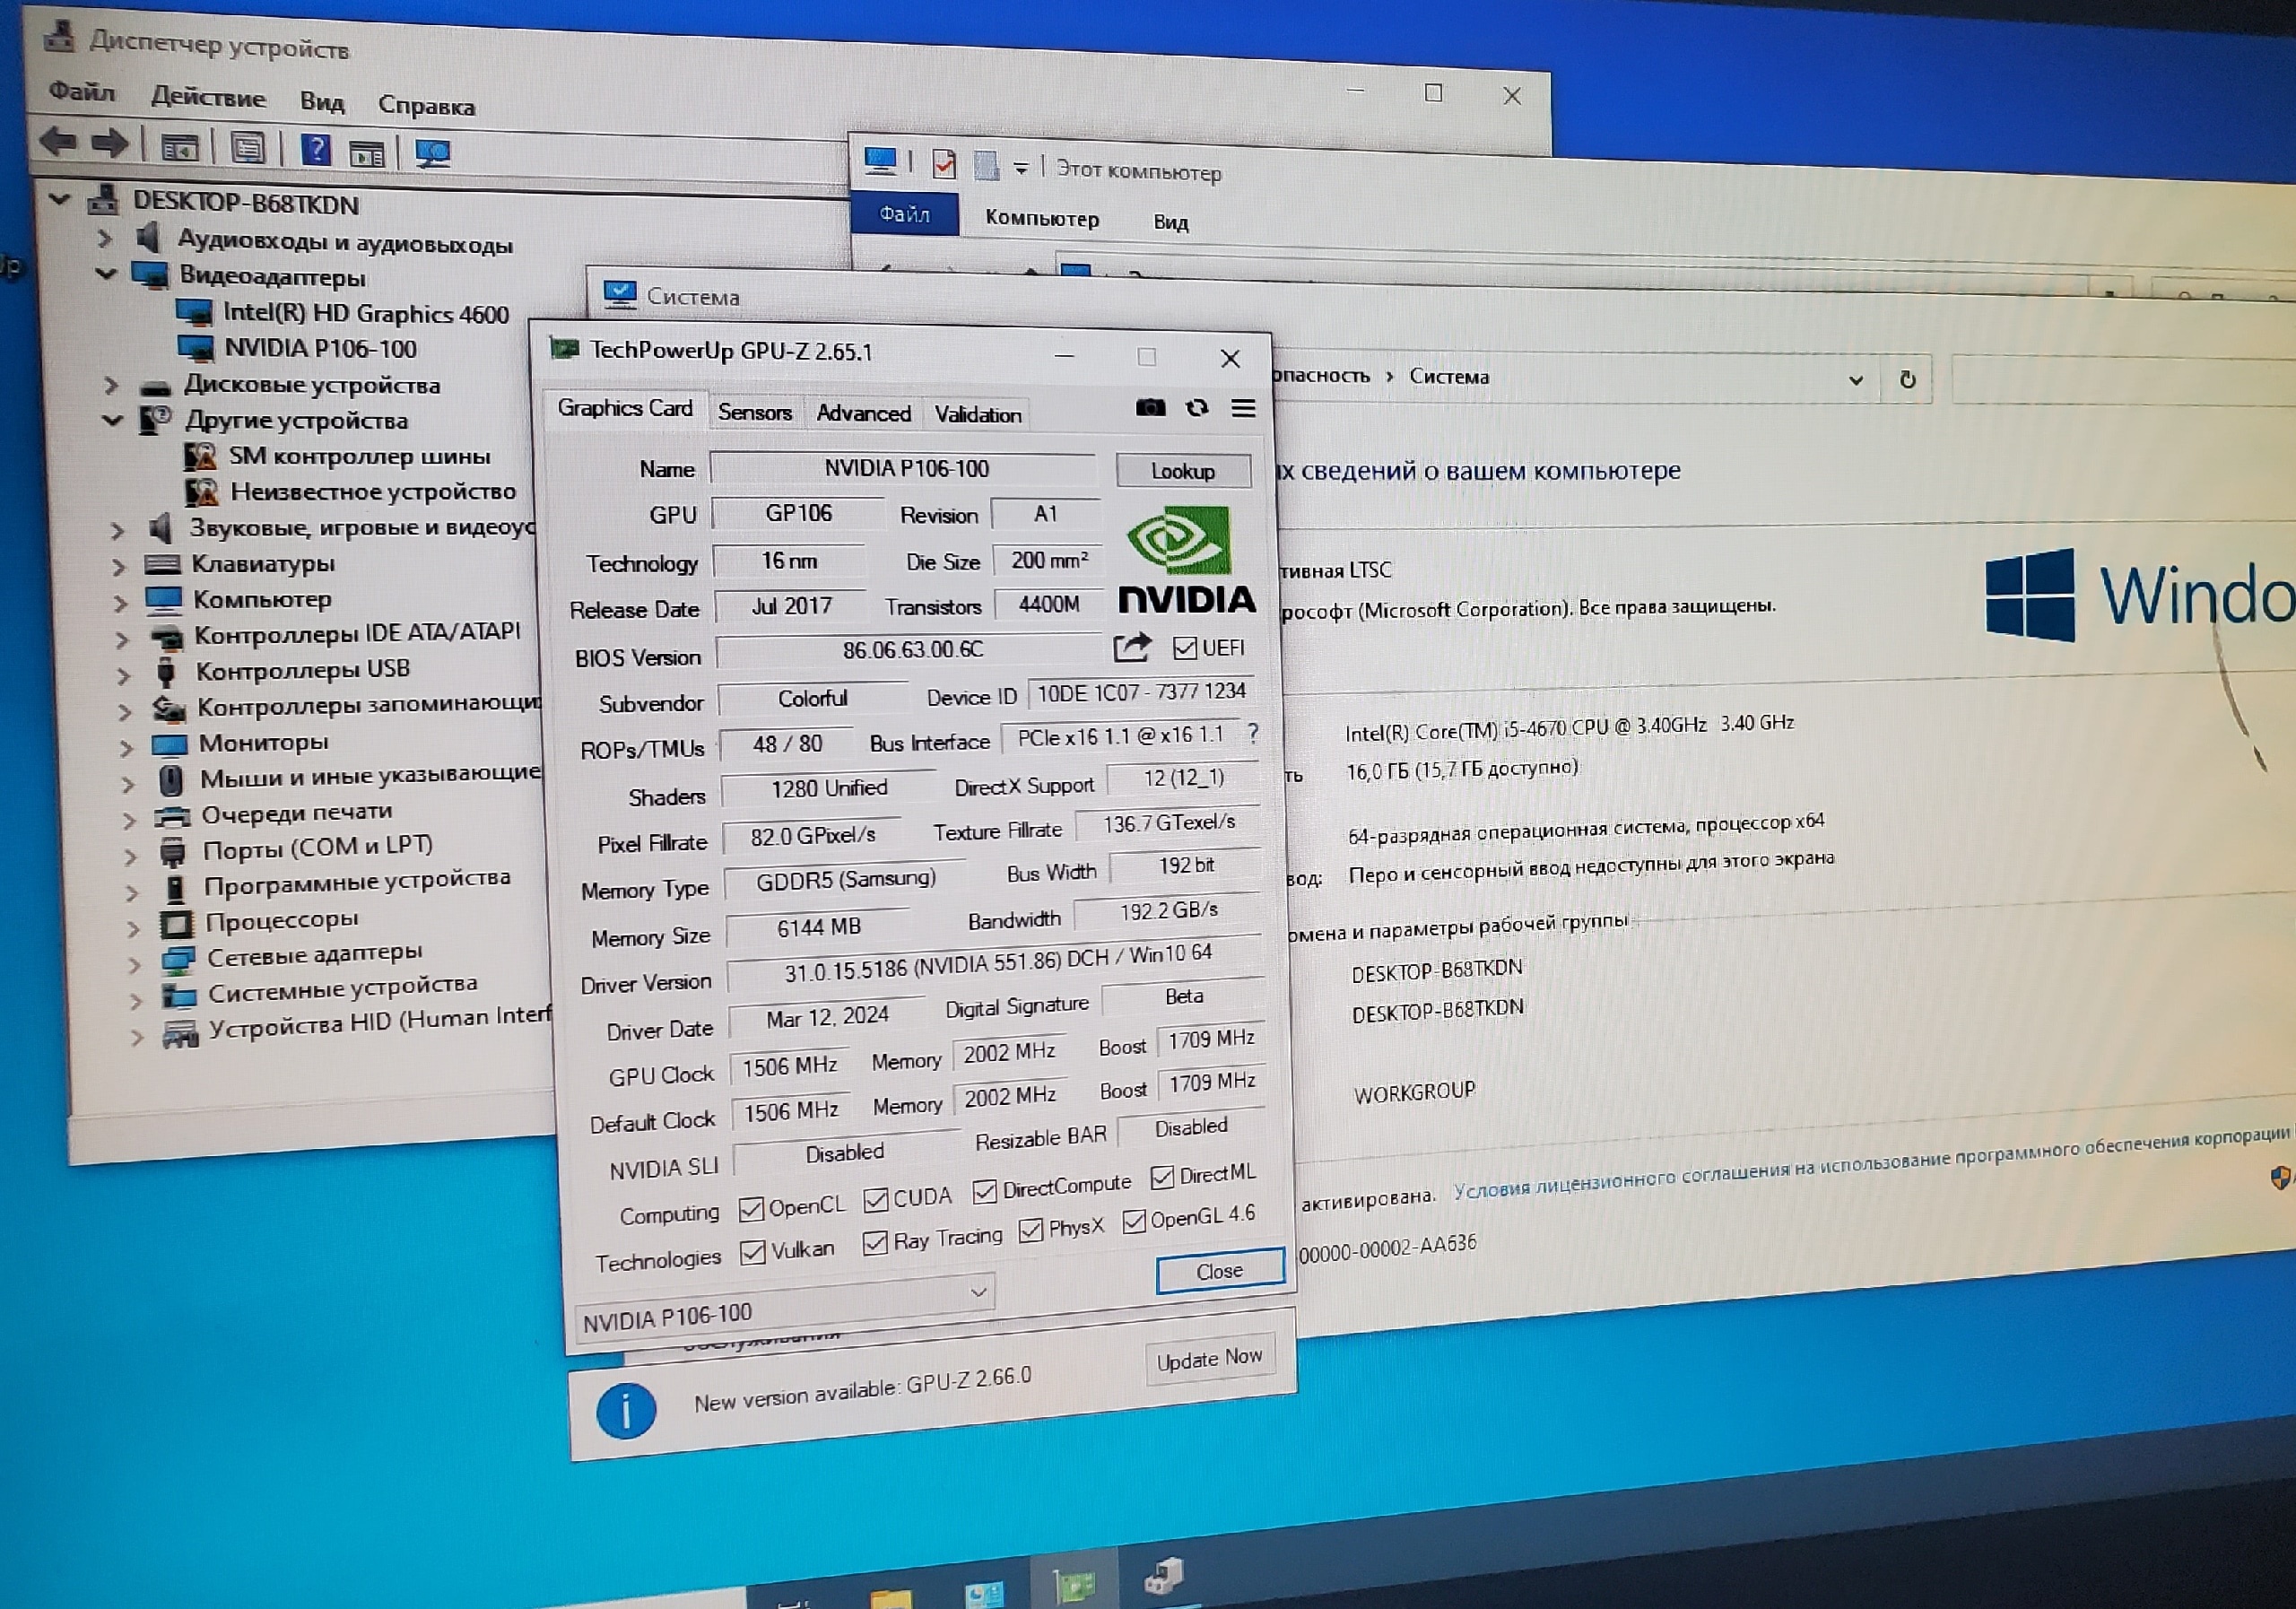Viewport: 2296px width, 1609px height.
Task: Collapse the Другие устройства node
Action: [113, 420]
